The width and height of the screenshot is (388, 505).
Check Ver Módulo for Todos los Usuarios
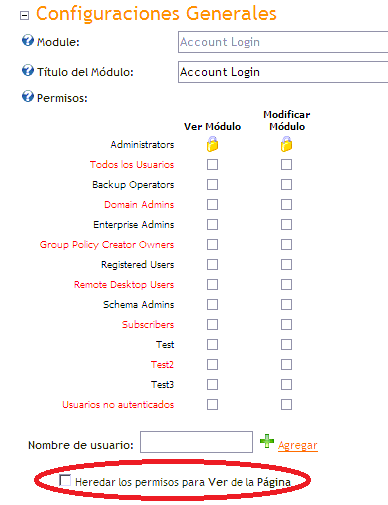tap(212, 164)
